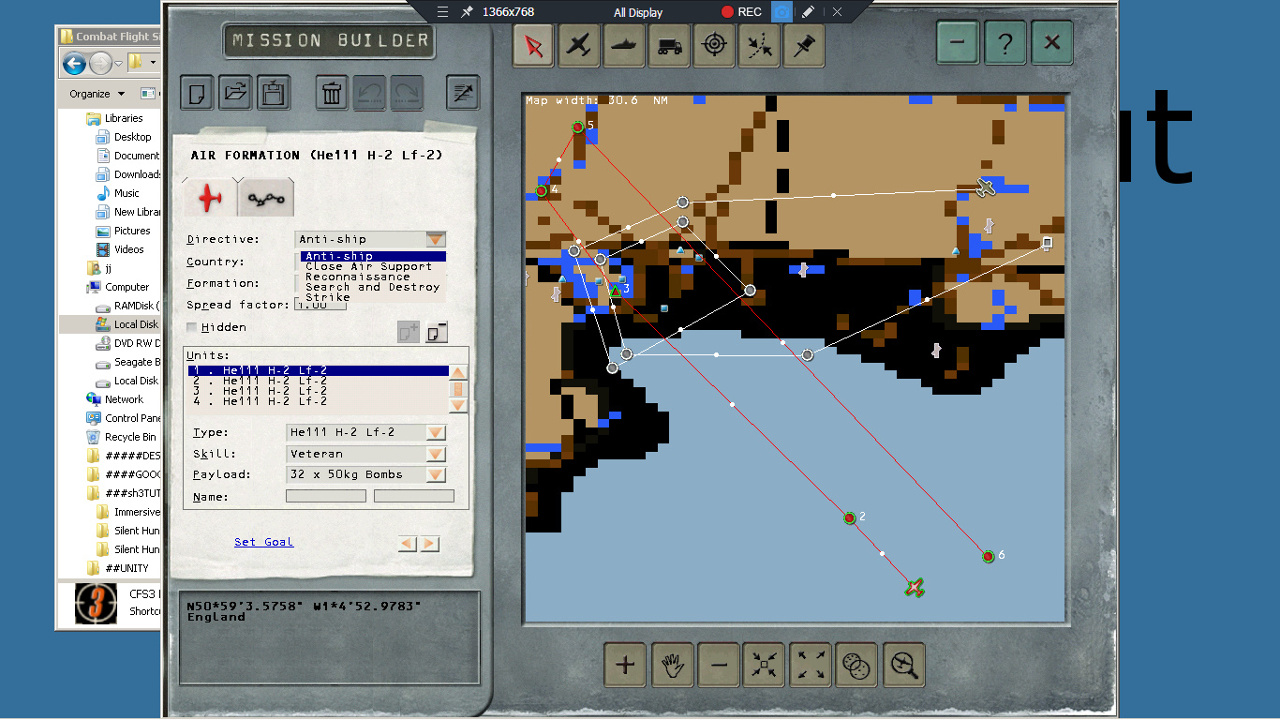The image size is (1280, 720).
Task: Select the route arrows tool
Action: (759, 45)
